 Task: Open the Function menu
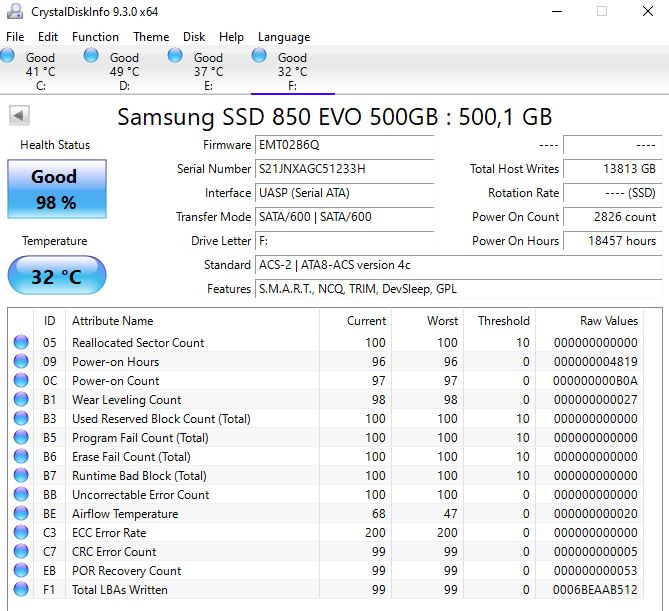pyautogui.click(x=95, y=37)
